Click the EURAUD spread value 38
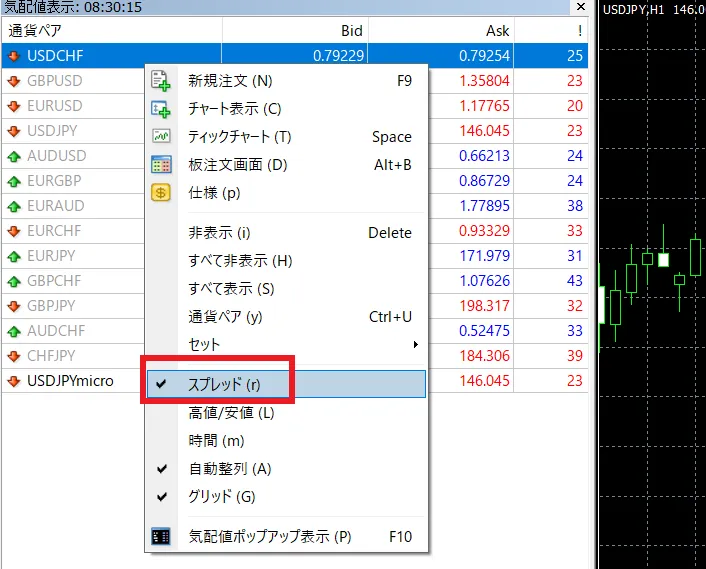Image resolution: width=706 pixels, height=569 pixels. [x=575, y=206]
